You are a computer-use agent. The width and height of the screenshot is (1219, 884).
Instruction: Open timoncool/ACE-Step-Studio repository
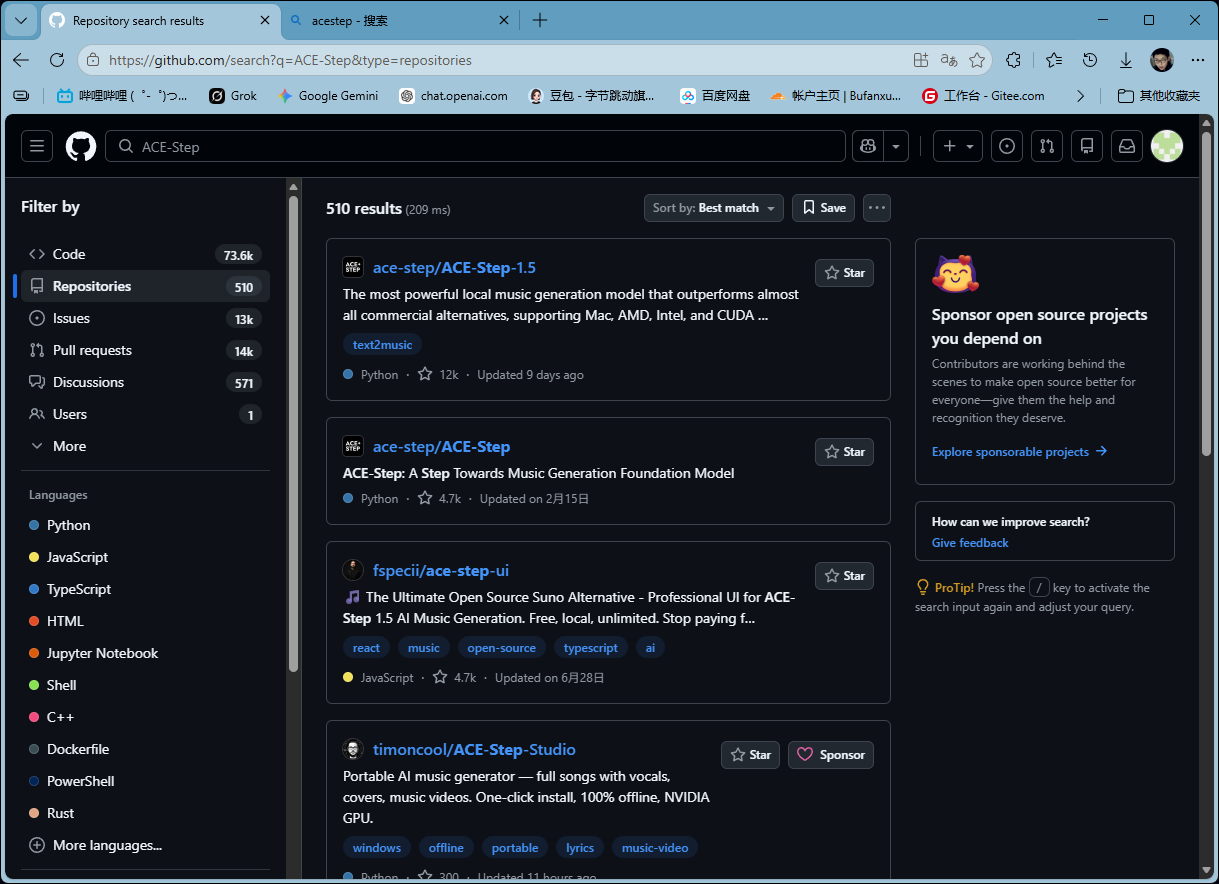pos(474,750)
